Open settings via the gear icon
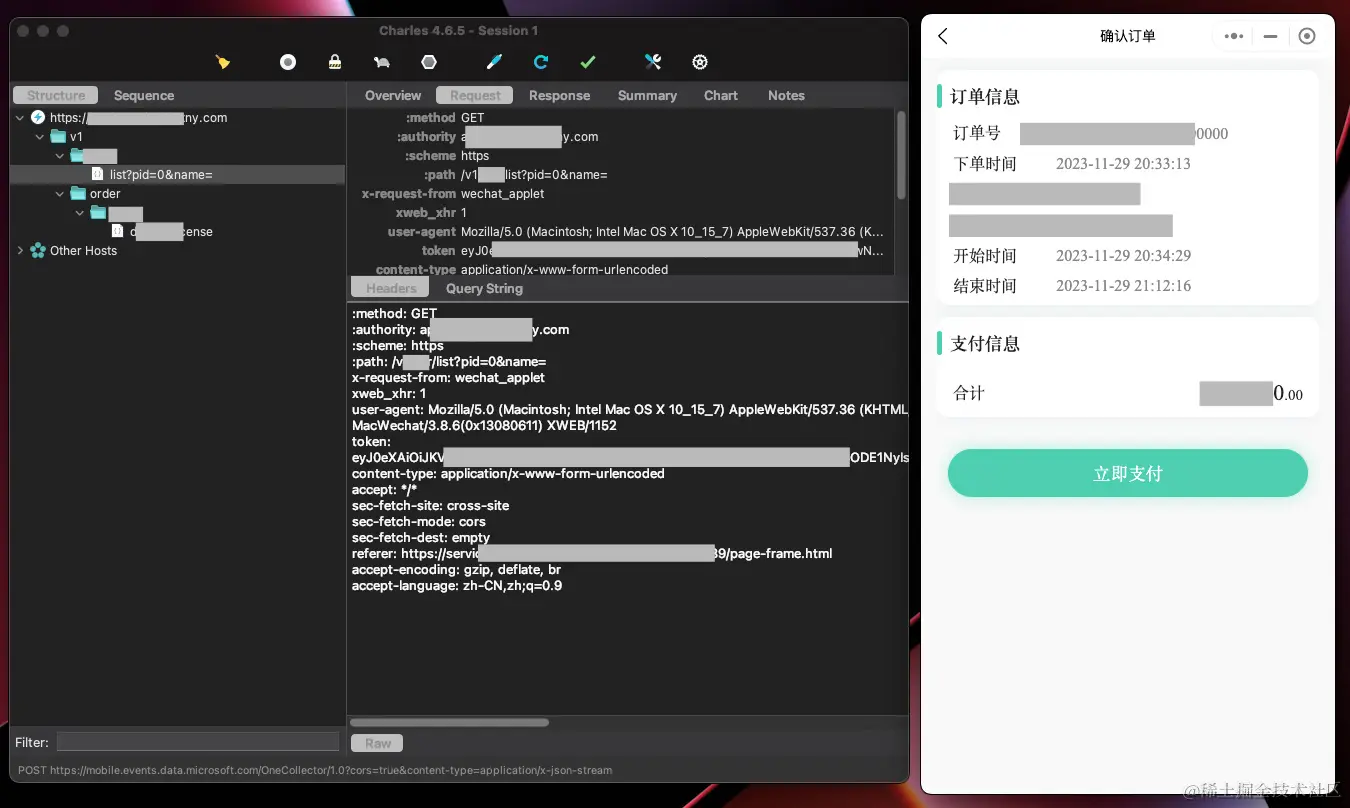This screenshot has width=1350, height=808. pos(699,61)
